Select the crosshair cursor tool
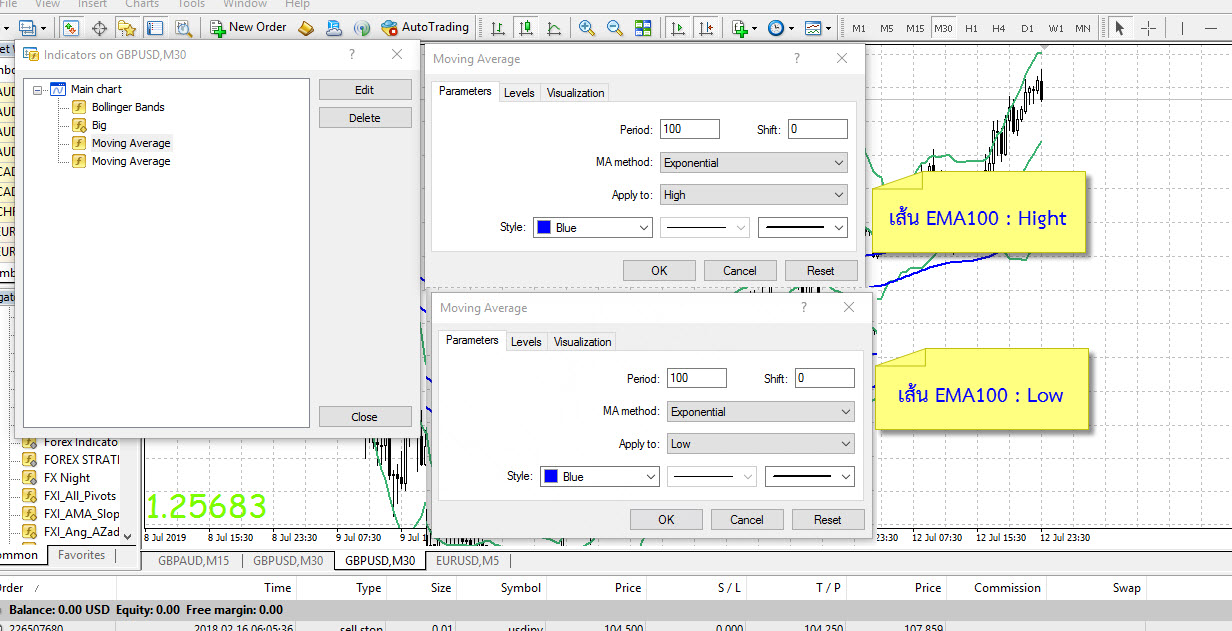Viewport: 1232px width, 631px height. [1149, 28]
